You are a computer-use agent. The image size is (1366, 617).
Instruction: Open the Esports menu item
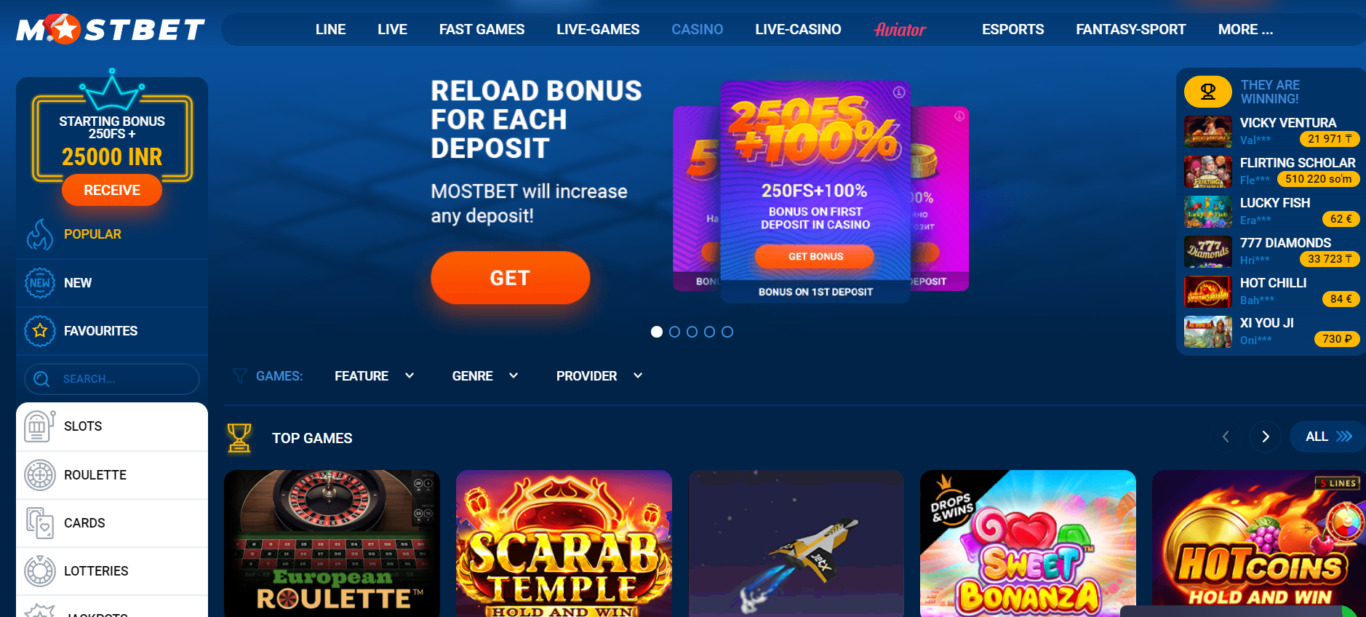pos(1013,29)
